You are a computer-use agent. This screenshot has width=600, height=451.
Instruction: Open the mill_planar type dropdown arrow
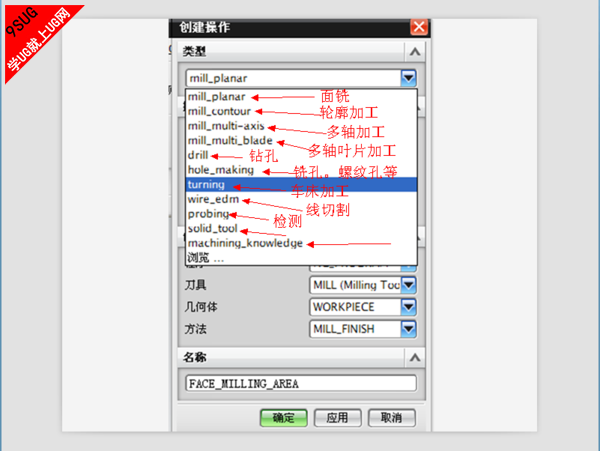[408, 78]
